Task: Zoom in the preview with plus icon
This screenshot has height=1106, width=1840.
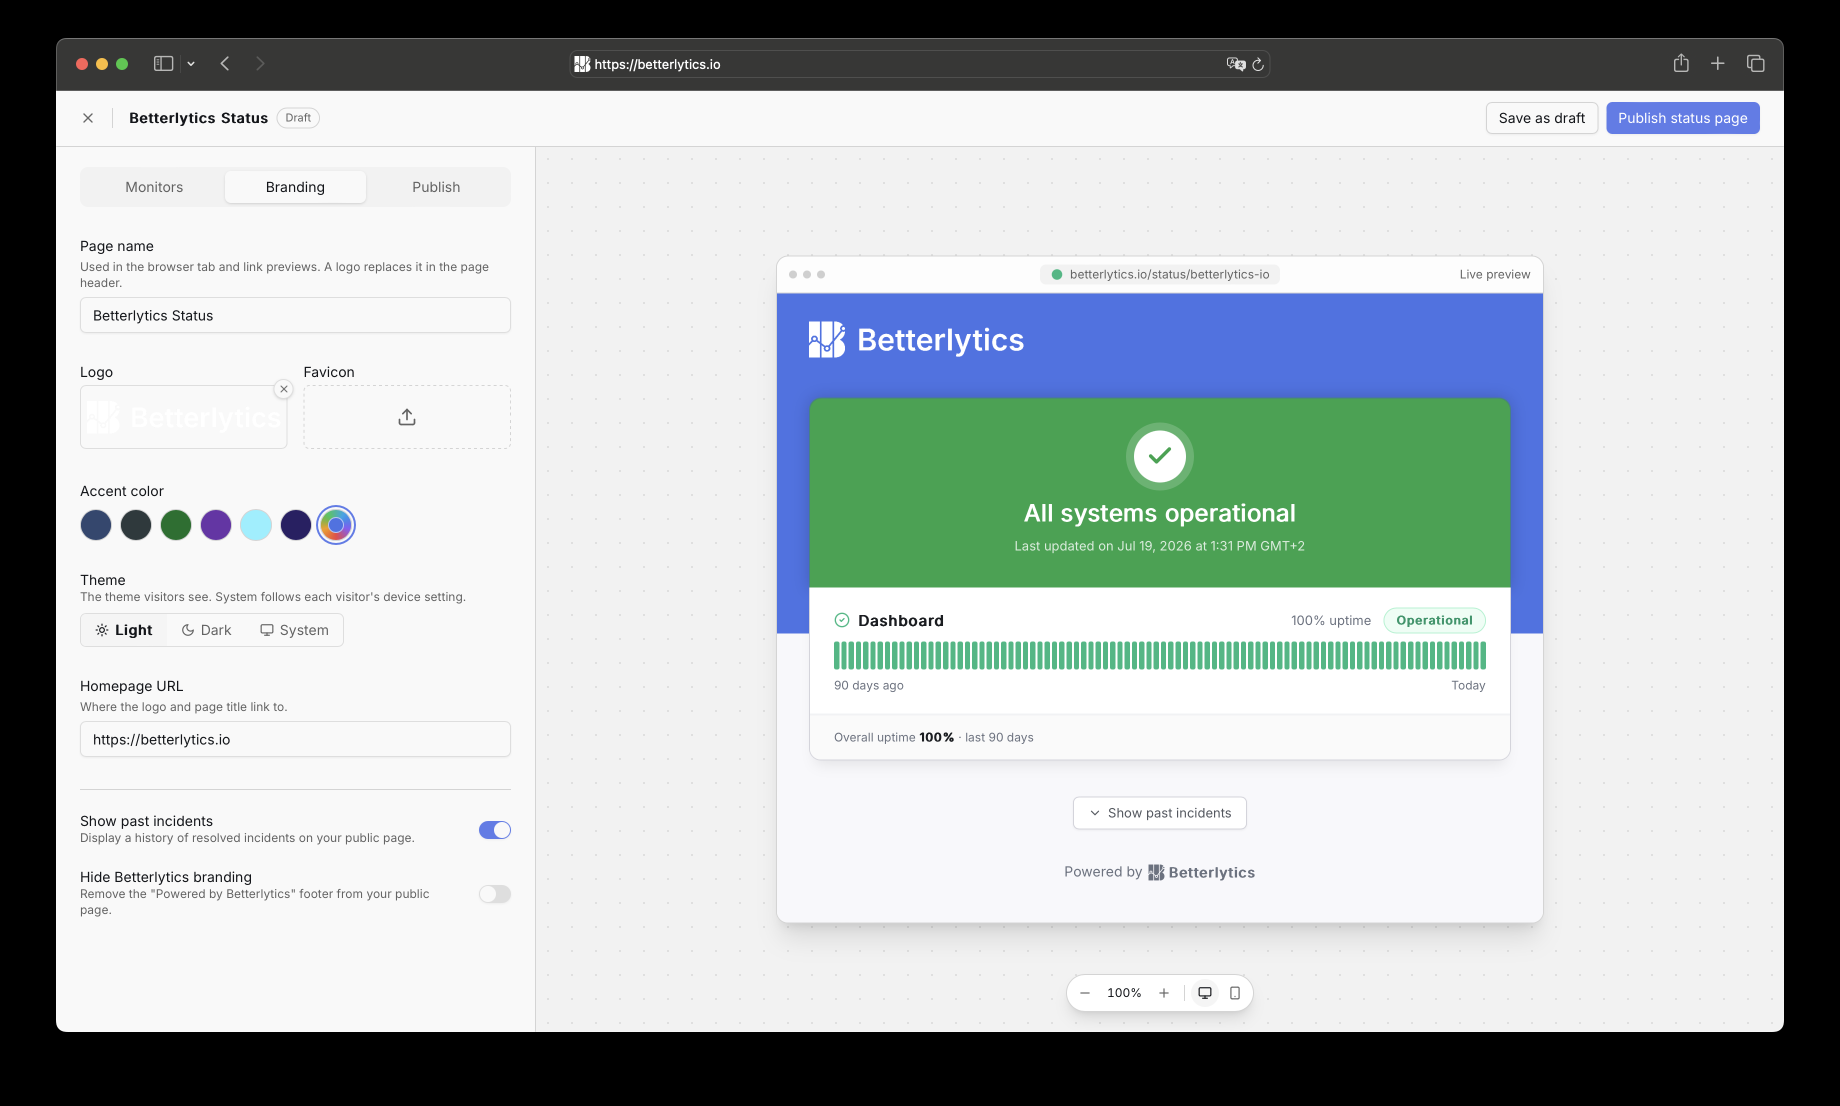Action: click(x=1164, y=993)
